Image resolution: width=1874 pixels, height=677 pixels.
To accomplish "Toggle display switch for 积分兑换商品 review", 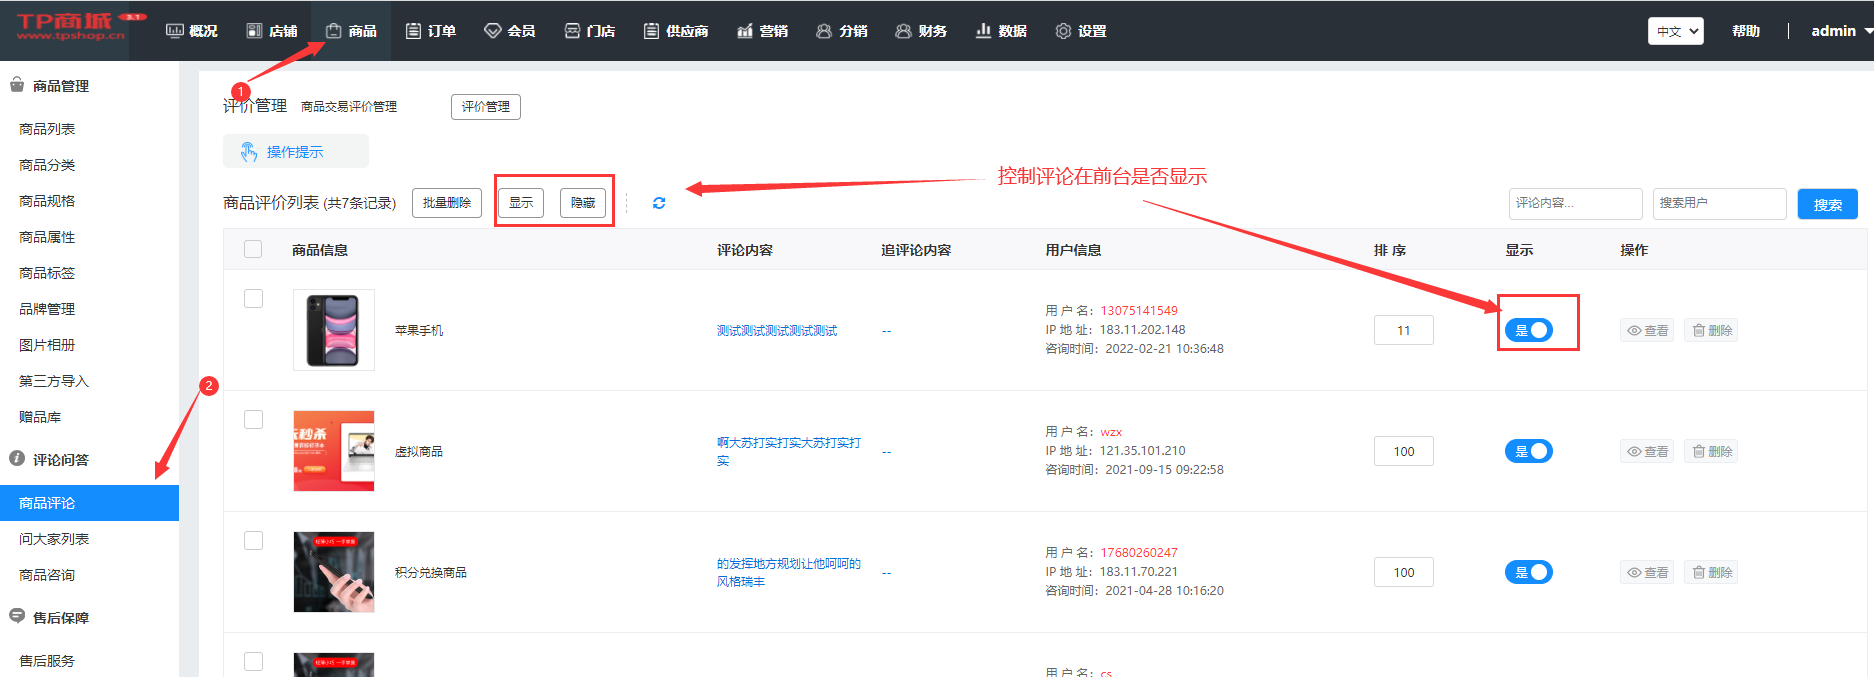I will click(x=1528, y=573).
